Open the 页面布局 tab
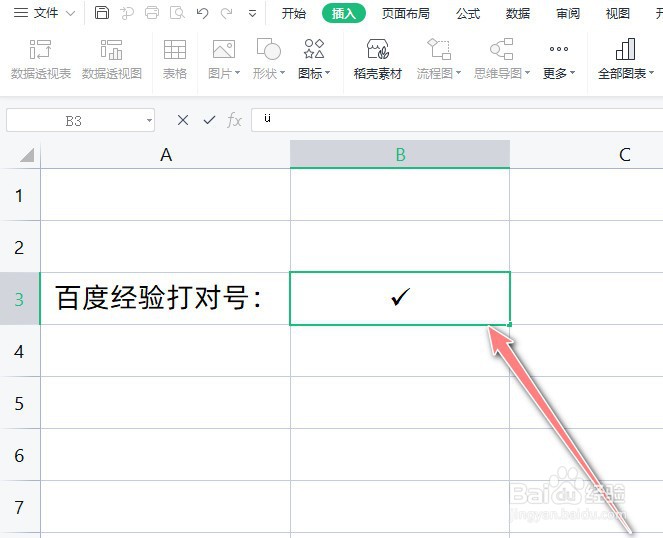 coord(405,14)
